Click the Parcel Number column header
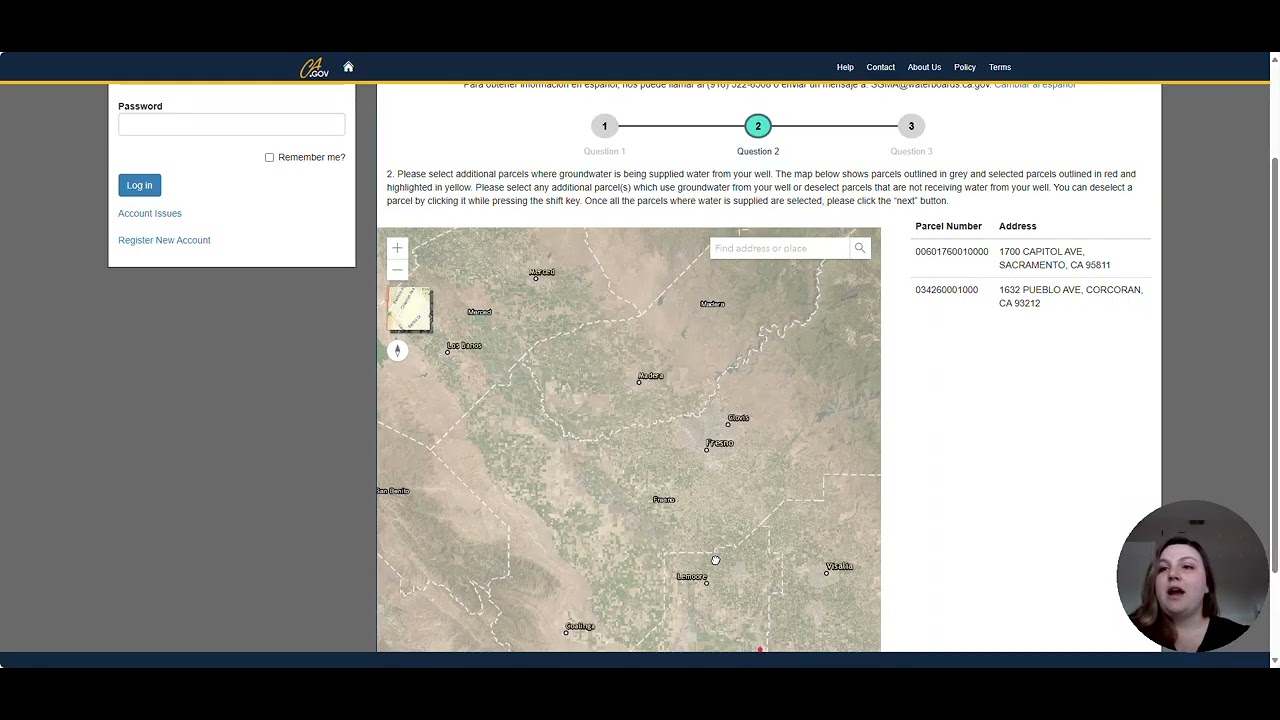1280x720 pixels. click(948, 226)
